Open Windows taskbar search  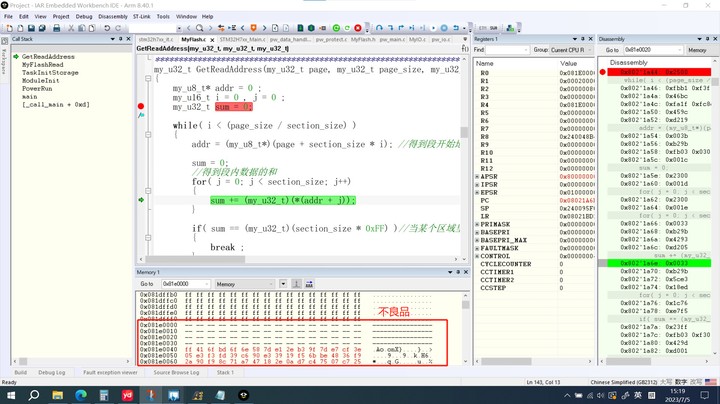click(x=34, y=395)
